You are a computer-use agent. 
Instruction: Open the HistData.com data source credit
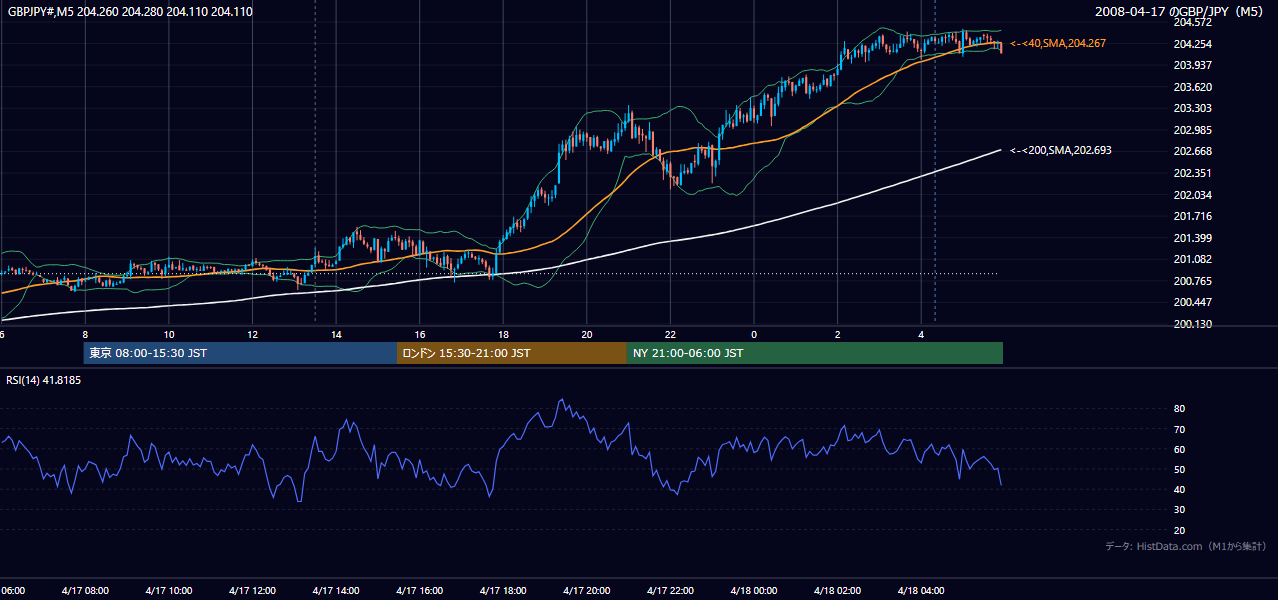click(1186, 546)
